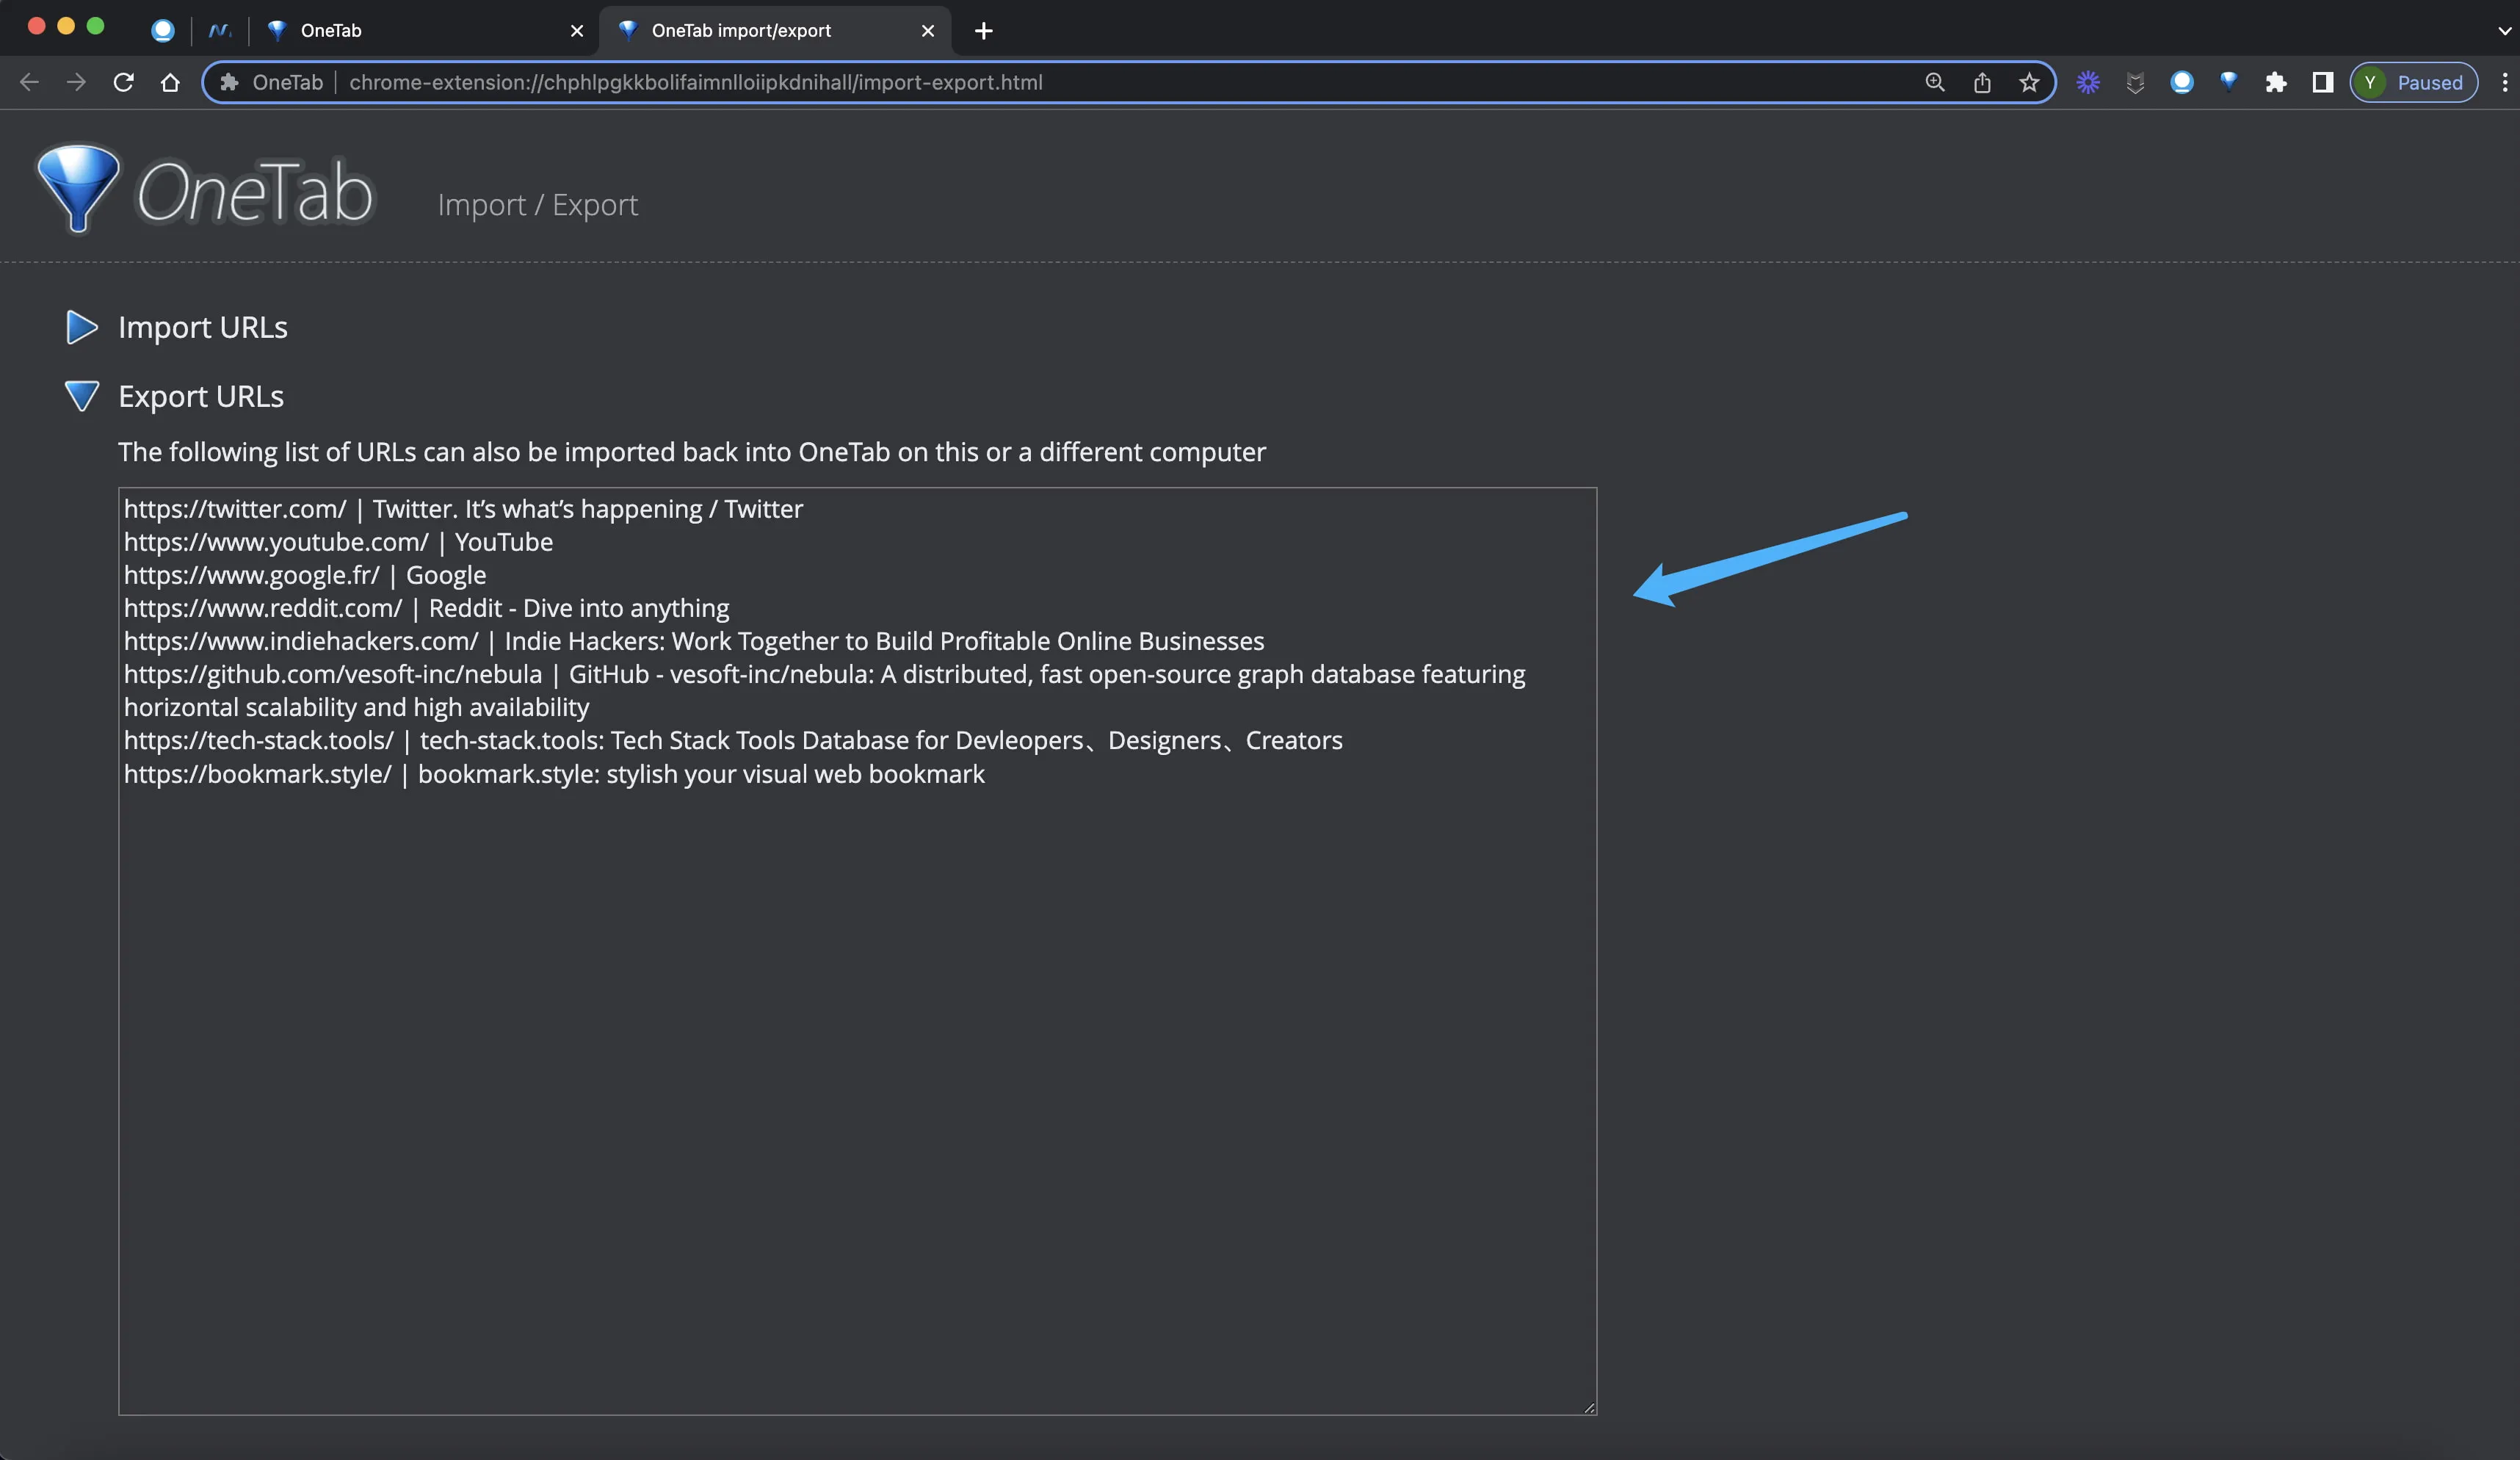Open Chrome's three-dot settings menu
The image size is (2520, 1460).
point(2504,83)
